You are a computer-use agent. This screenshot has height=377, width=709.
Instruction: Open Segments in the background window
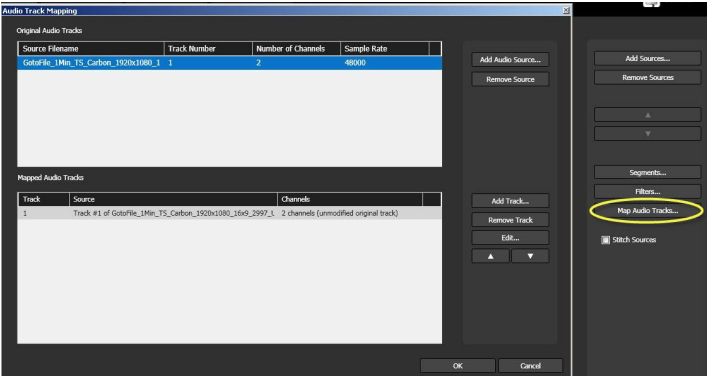tap(648, 173)
